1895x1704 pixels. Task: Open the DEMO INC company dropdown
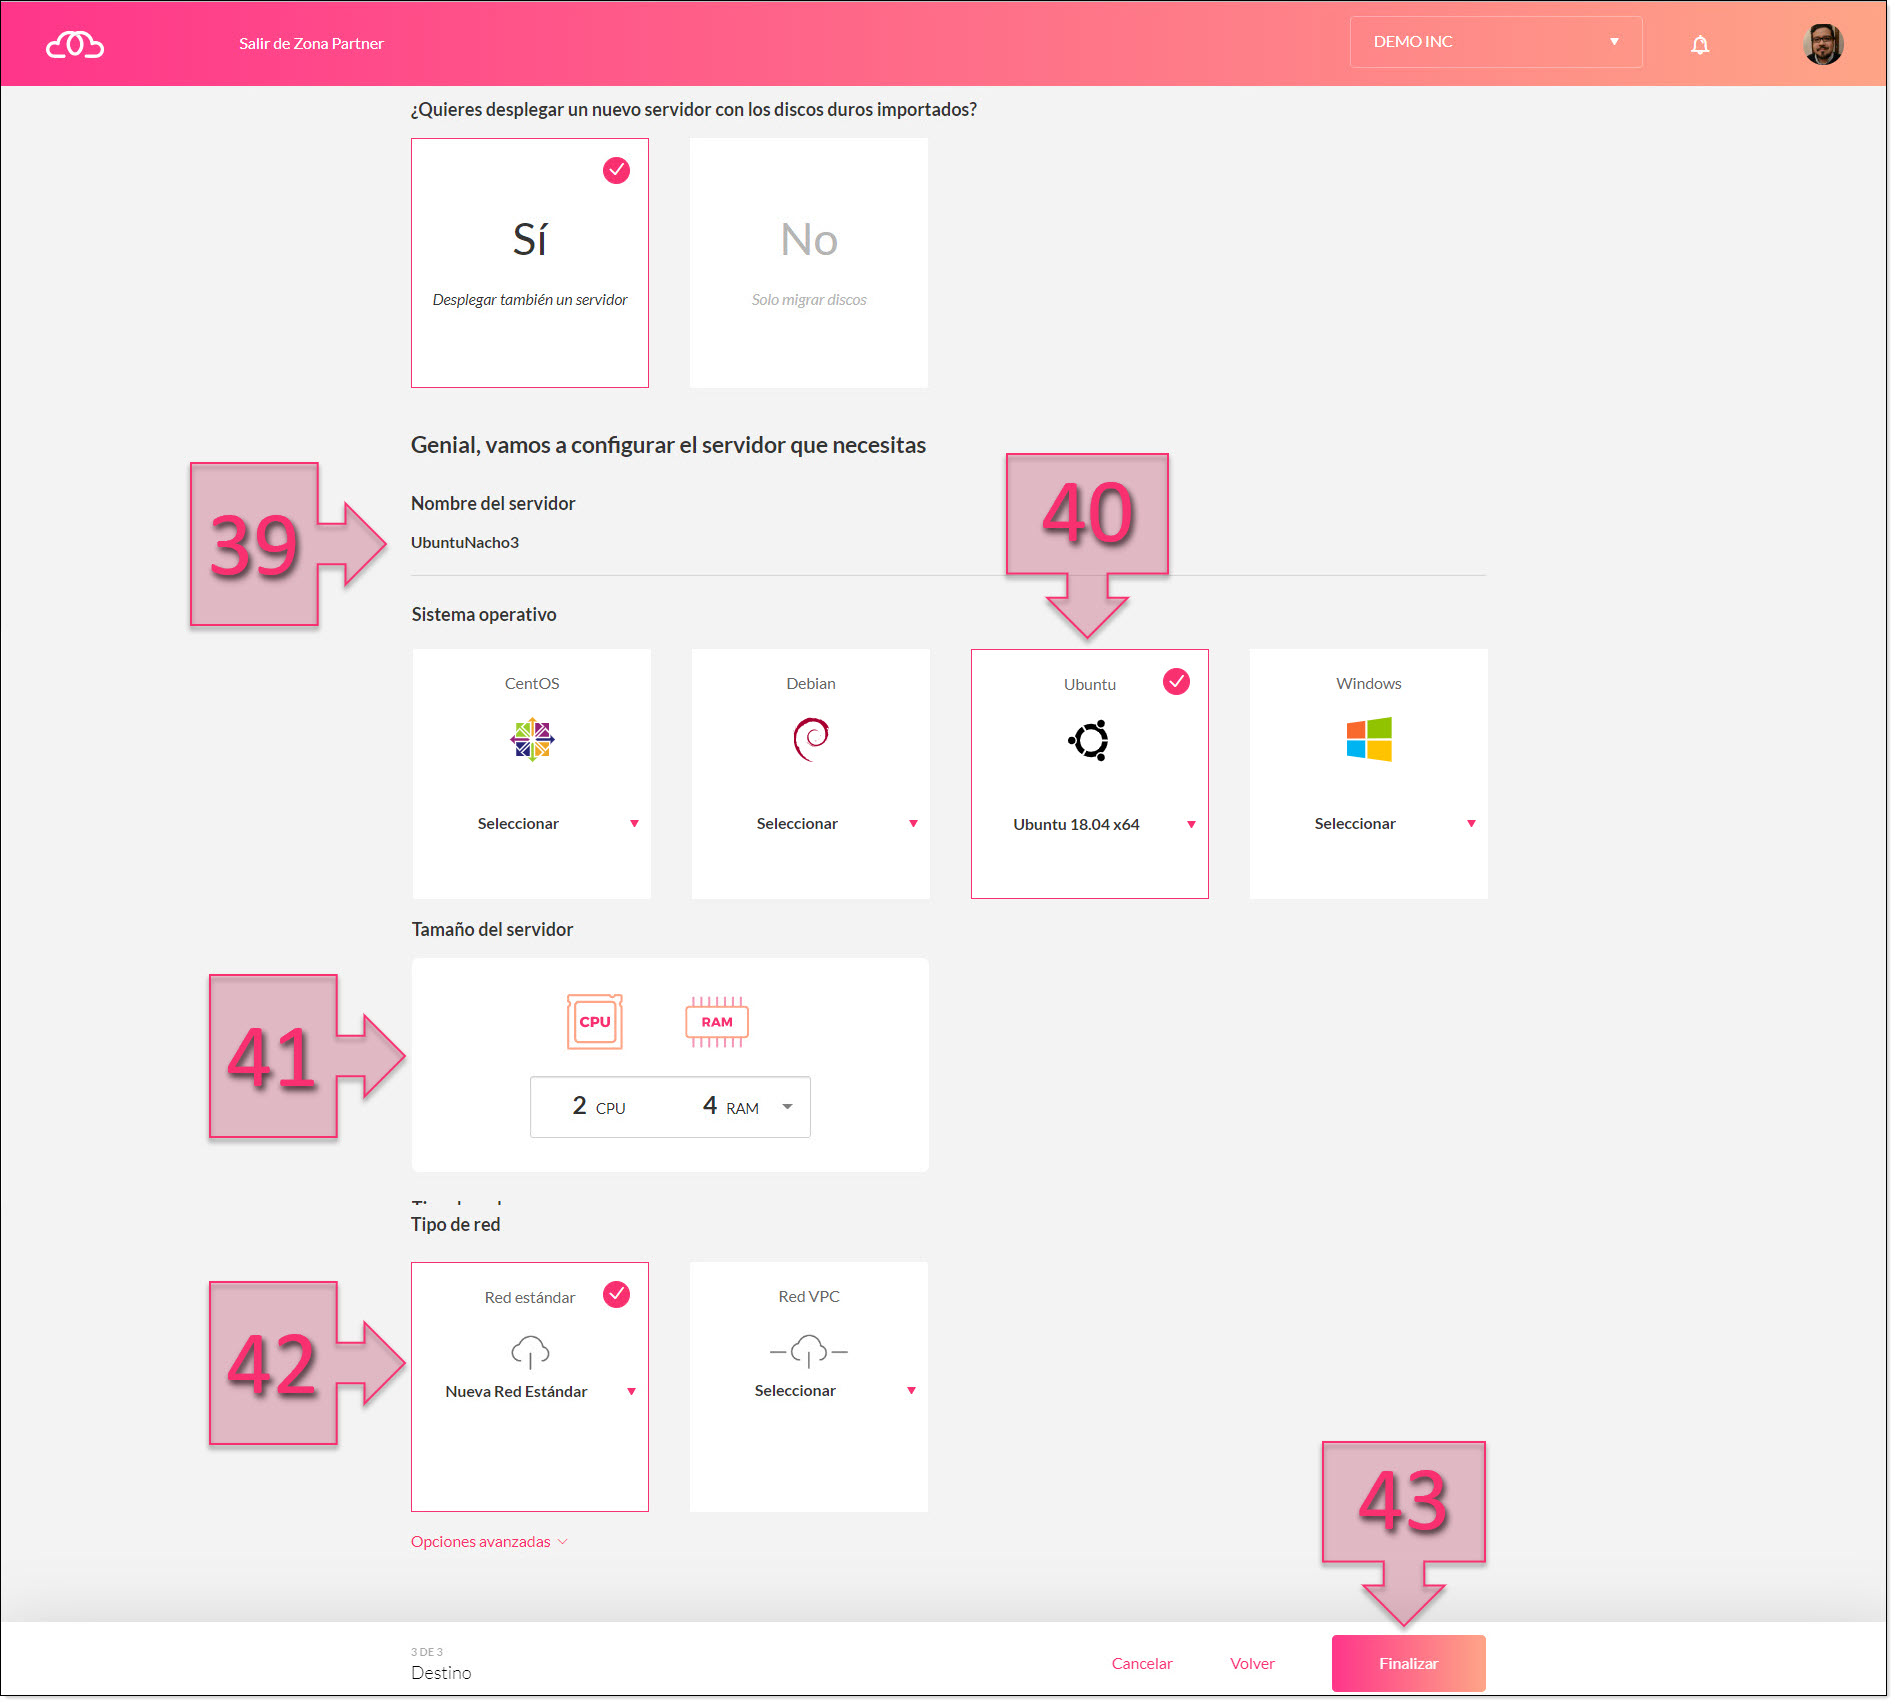[x=1495, y=42]
